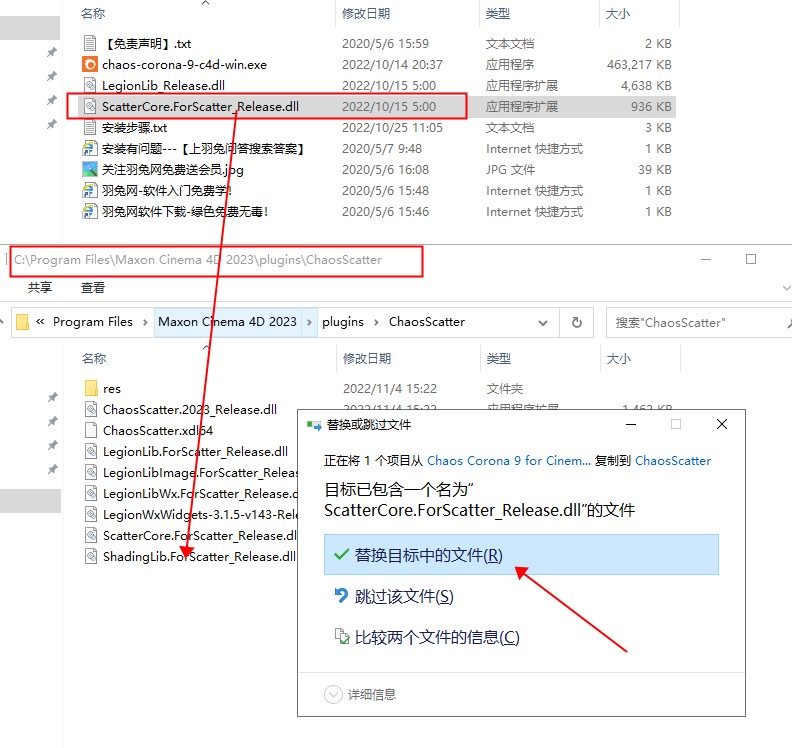Image resolution: width=792 pixels, height=748 pixels.
Task: Click Program Files breadcrumb segment
Action: point(93,322)
